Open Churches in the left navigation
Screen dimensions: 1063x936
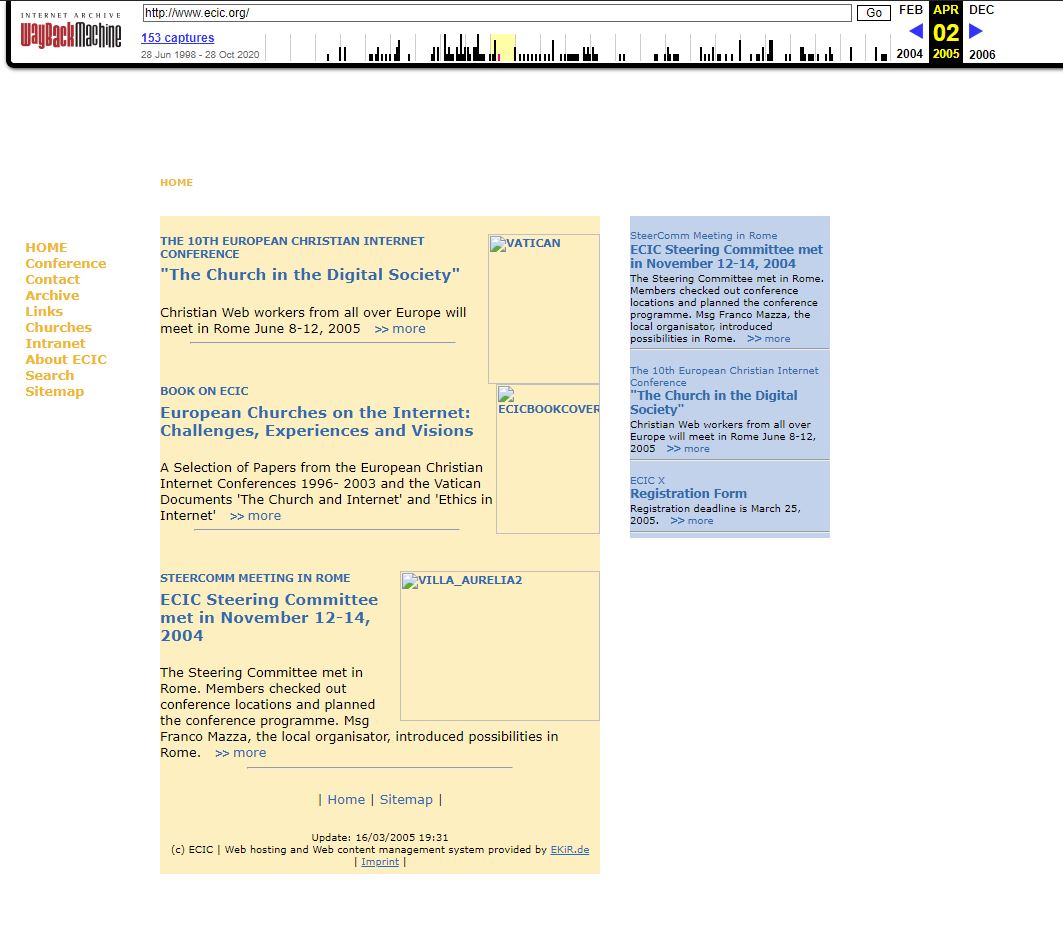pos(58,328)
